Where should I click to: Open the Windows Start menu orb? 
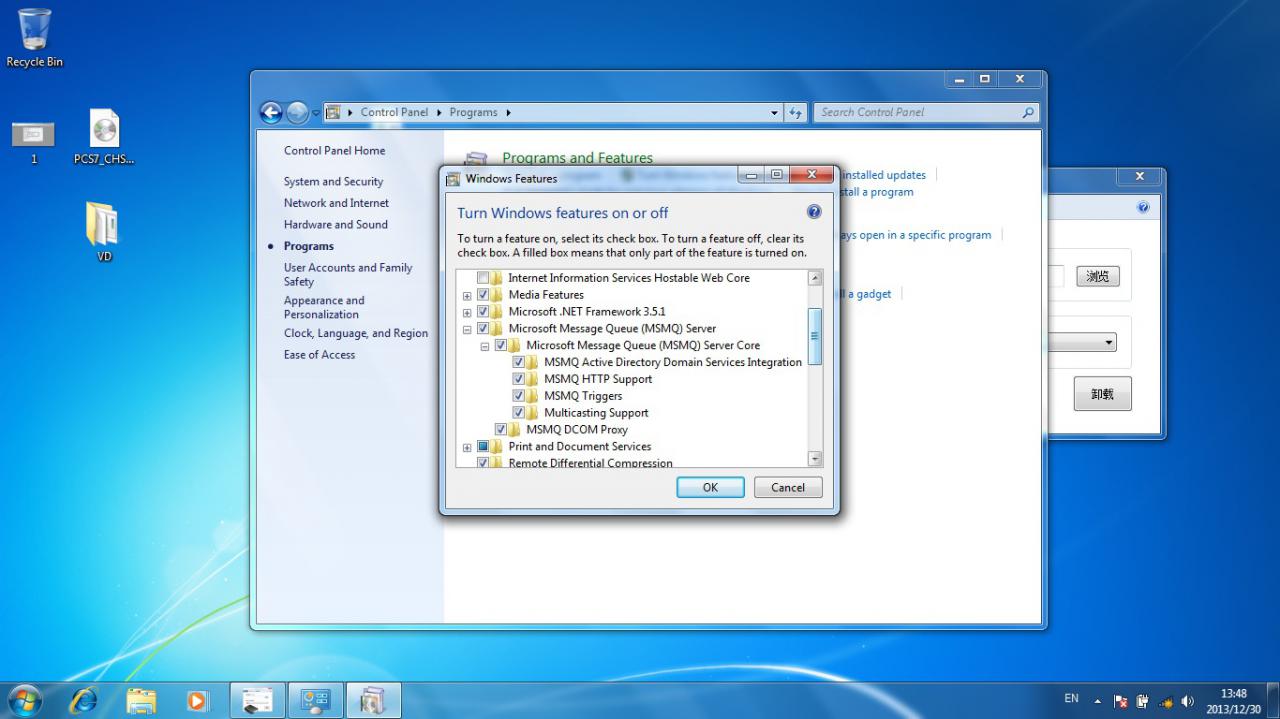[25, 700]
